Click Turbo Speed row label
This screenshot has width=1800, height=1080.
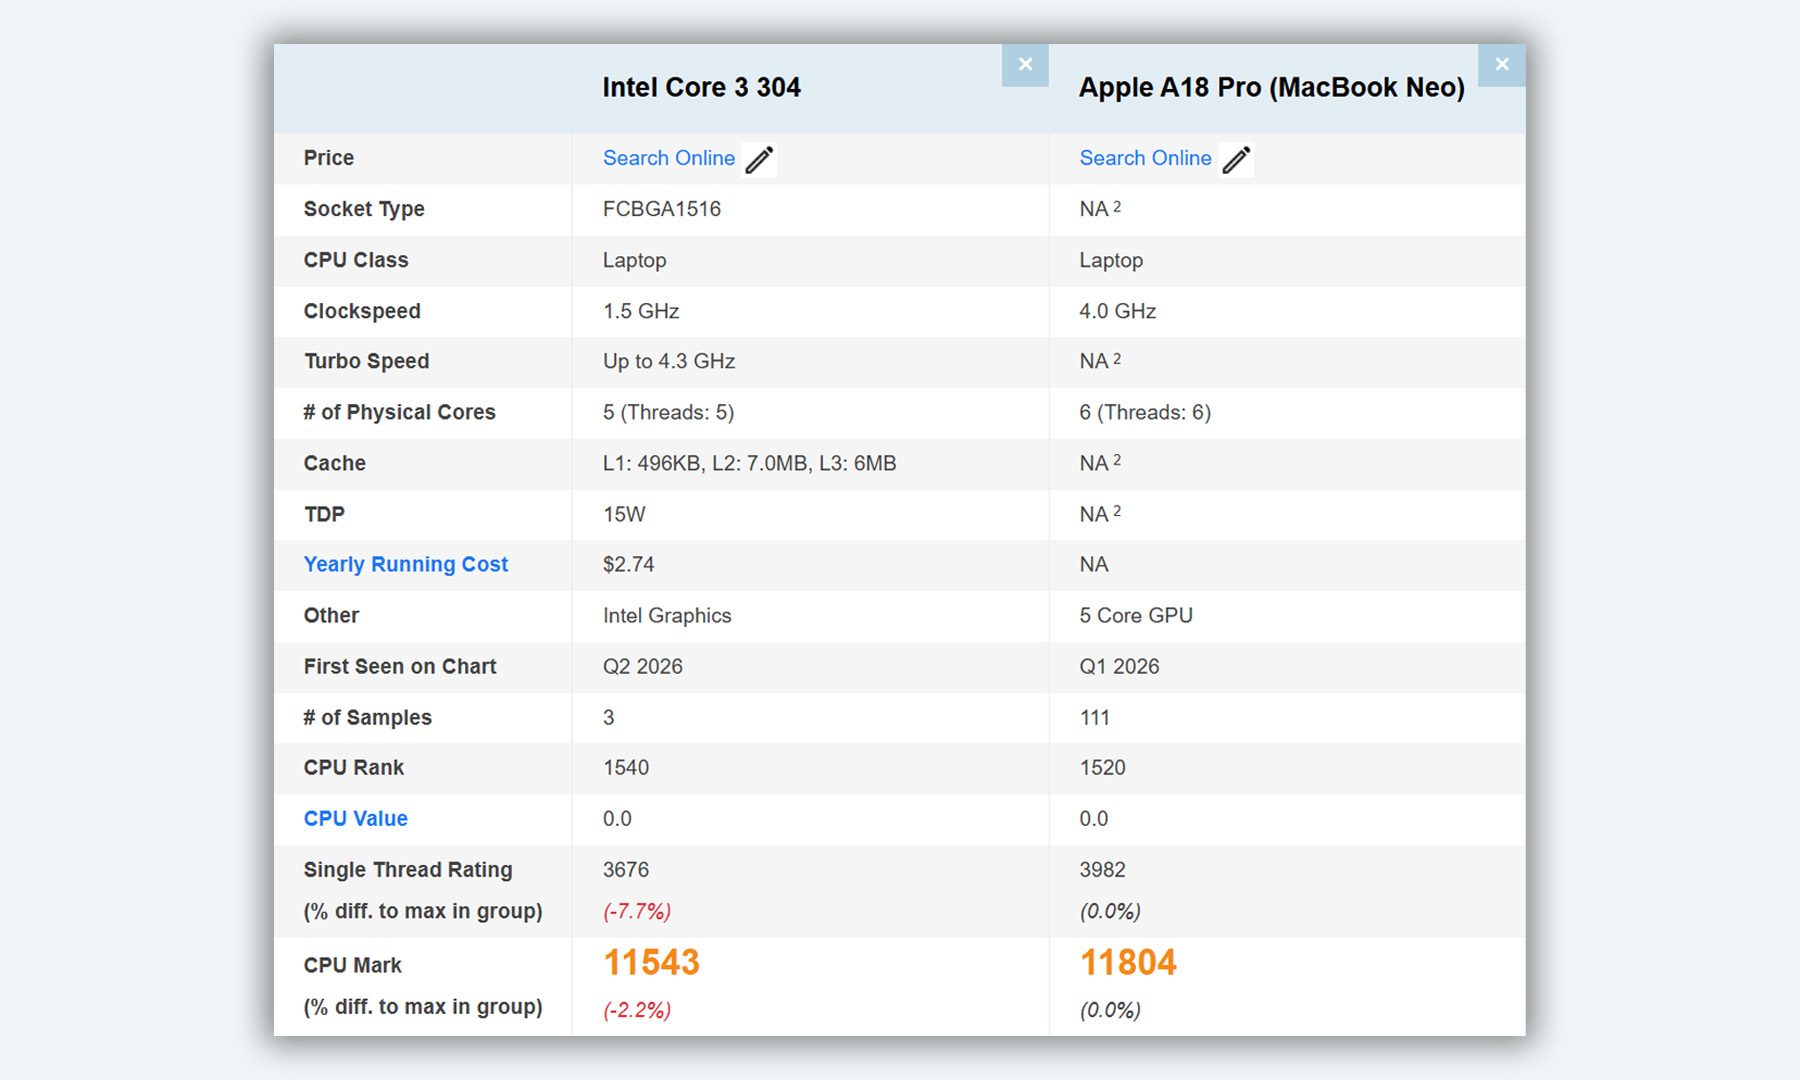point(367,362)
